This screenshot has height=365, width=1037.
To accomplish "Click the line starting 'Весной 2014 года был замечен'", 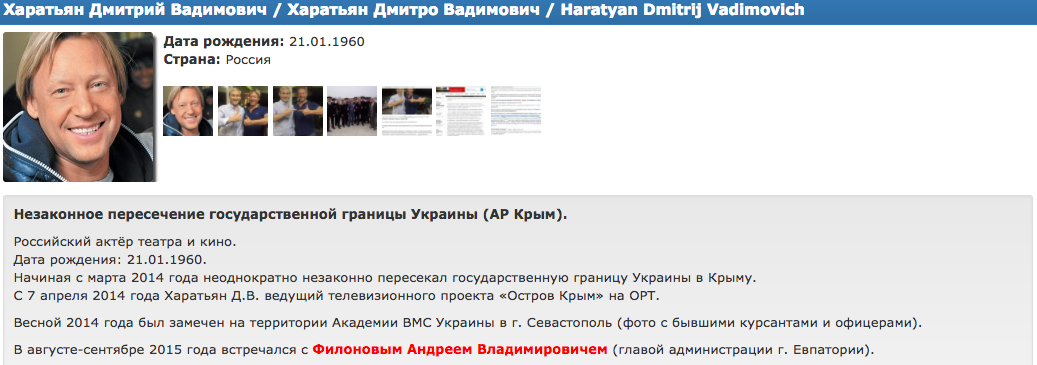I will (x=468, y=323).
